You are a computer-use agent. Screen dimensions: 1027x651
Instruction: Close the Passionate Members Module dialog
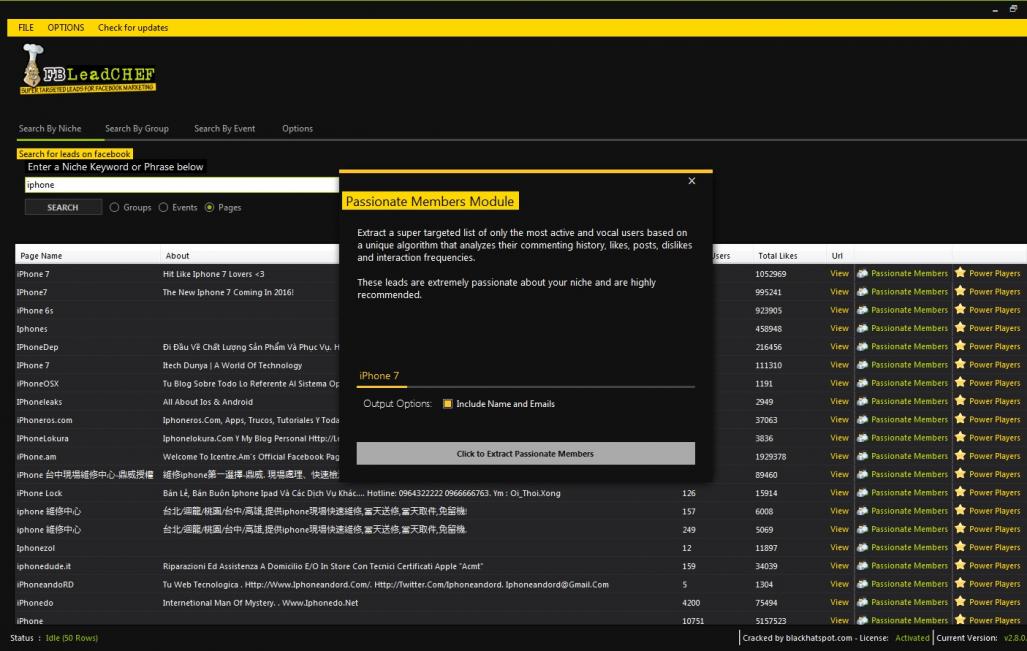[x=692, y=181]
